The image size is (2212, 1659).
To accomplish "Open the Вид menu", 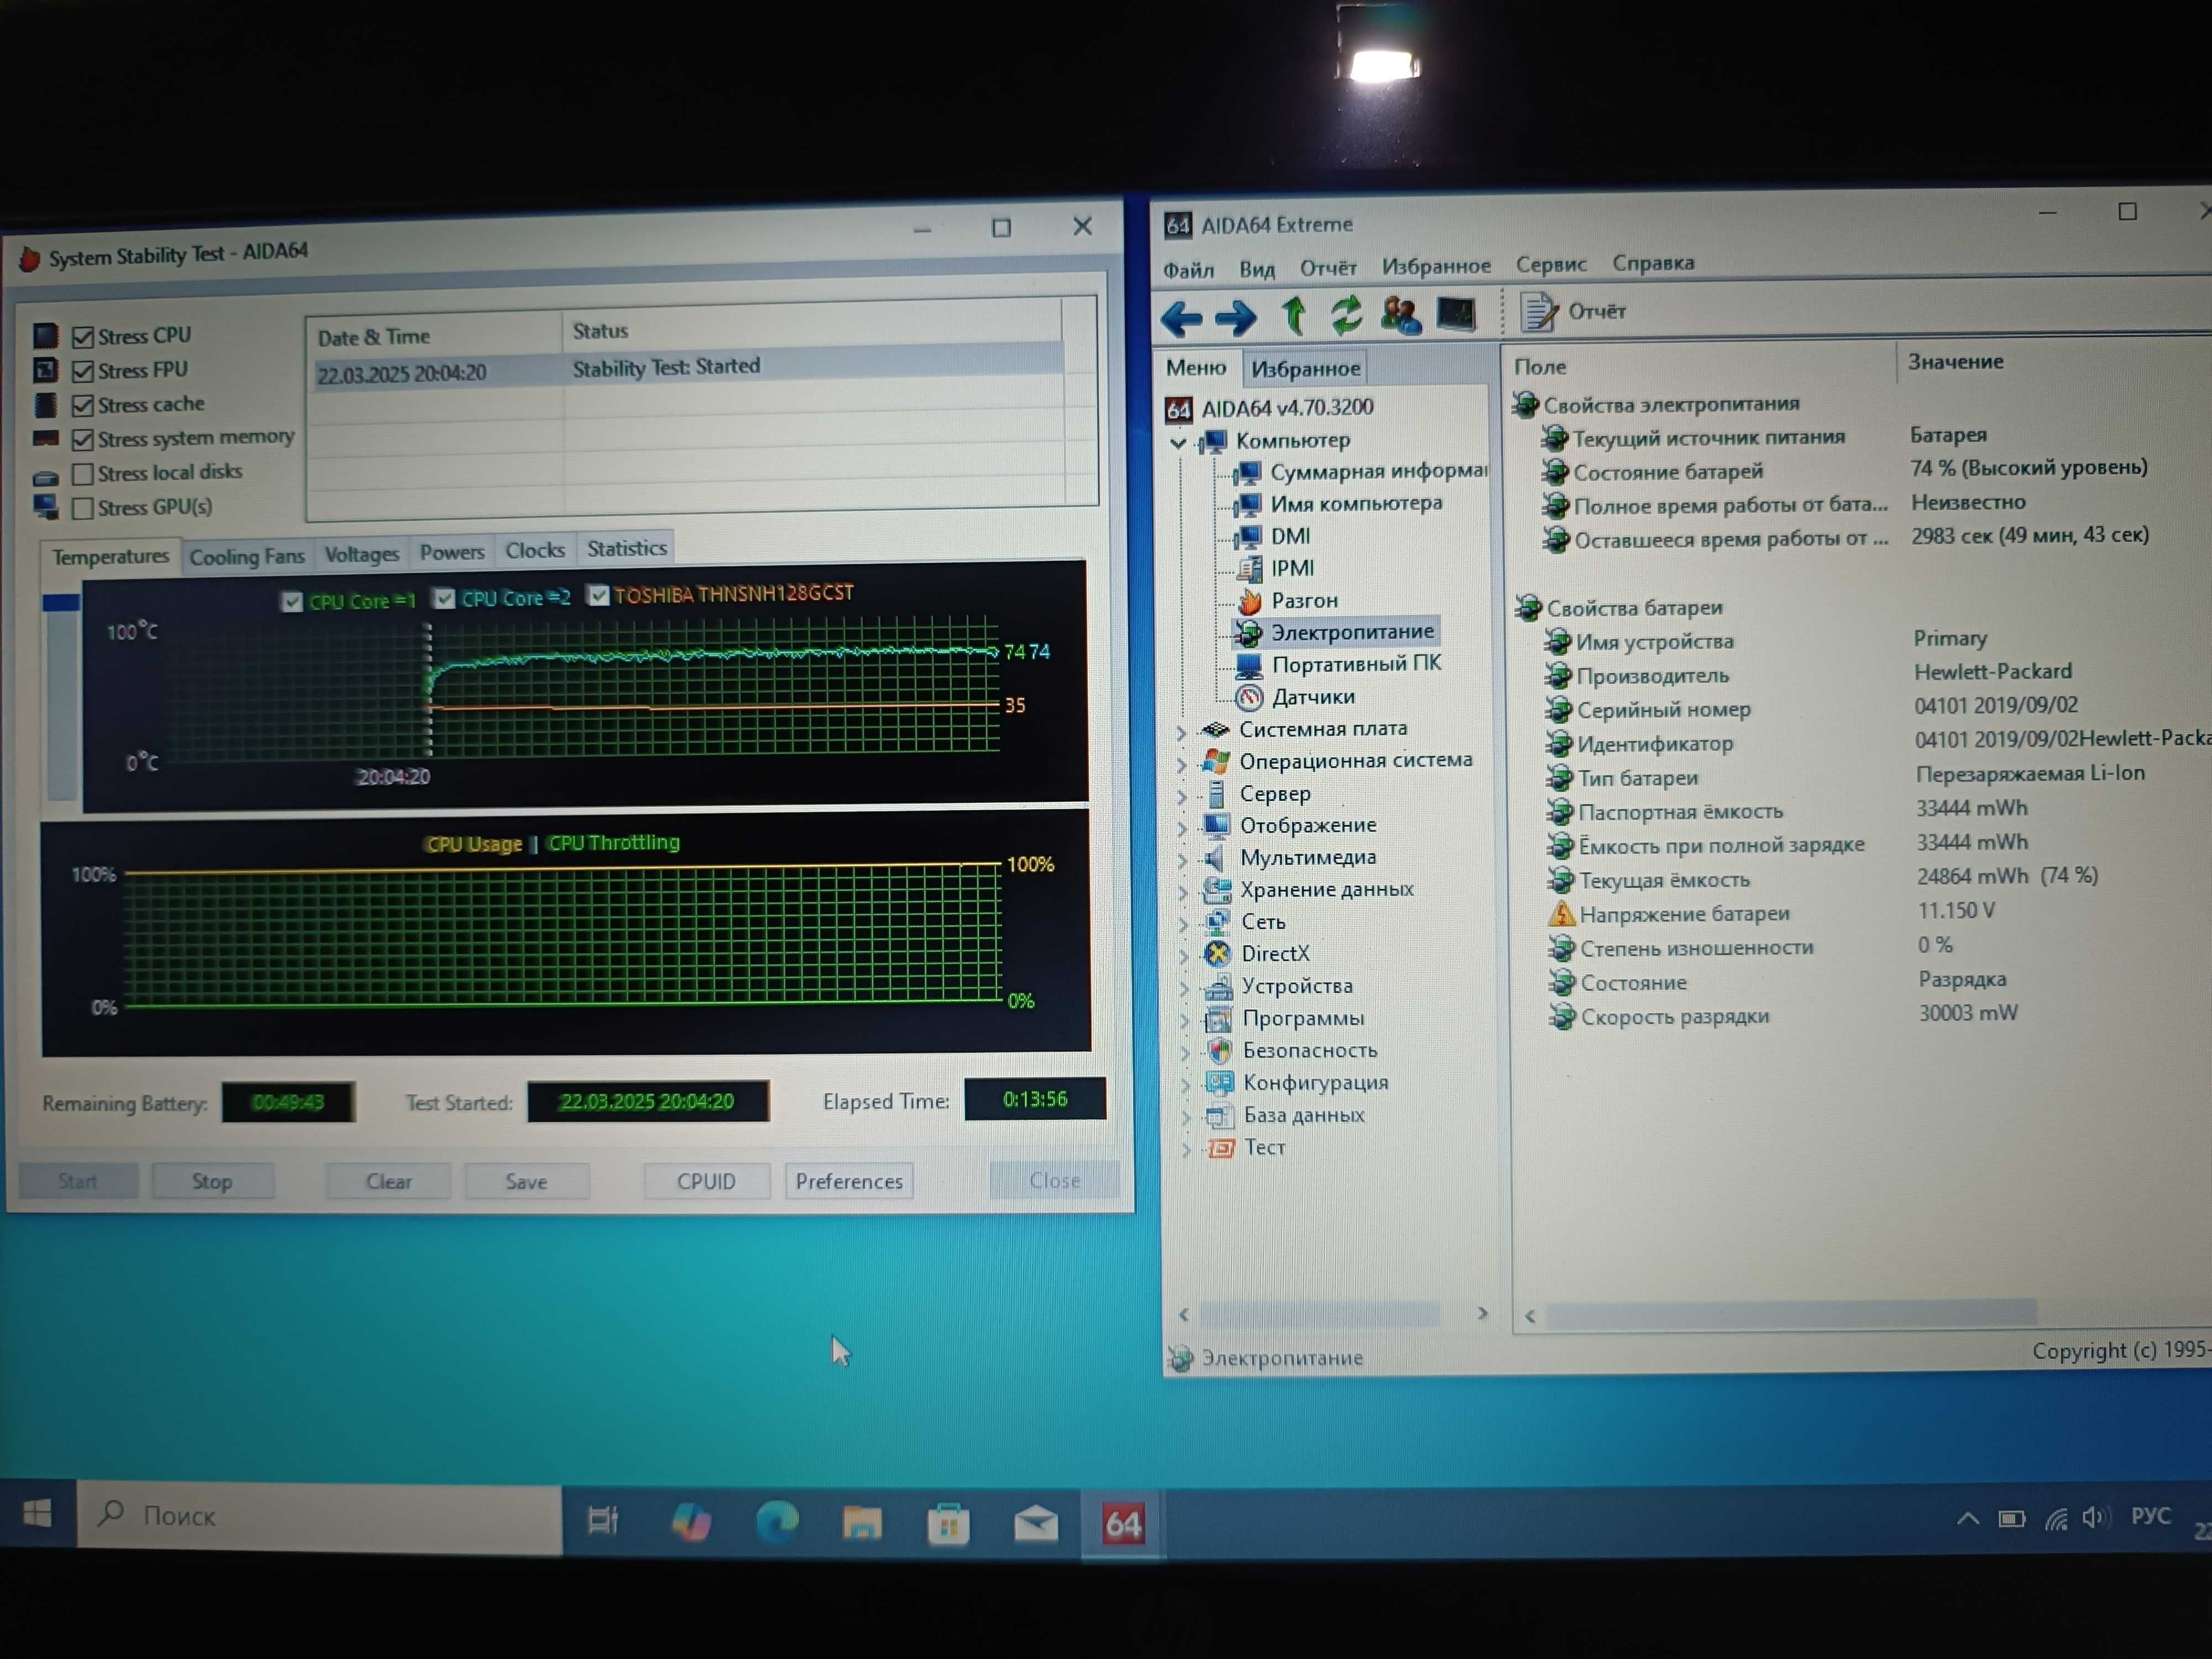I will pyautogui.click(x=1256, y=269).
